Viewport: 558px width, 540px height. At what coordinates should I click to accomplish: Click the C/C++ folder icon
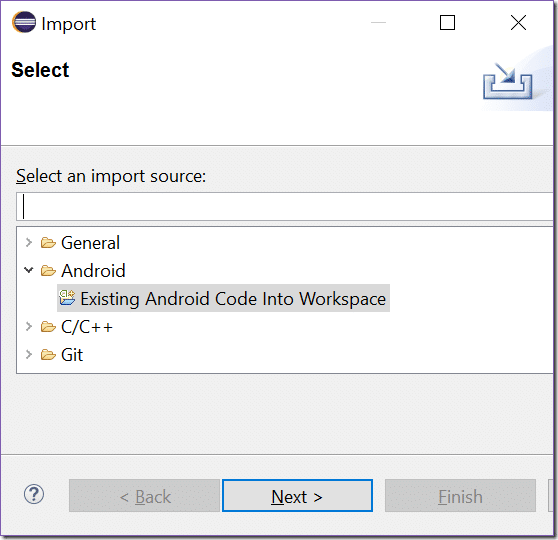[x=48, y=326]
